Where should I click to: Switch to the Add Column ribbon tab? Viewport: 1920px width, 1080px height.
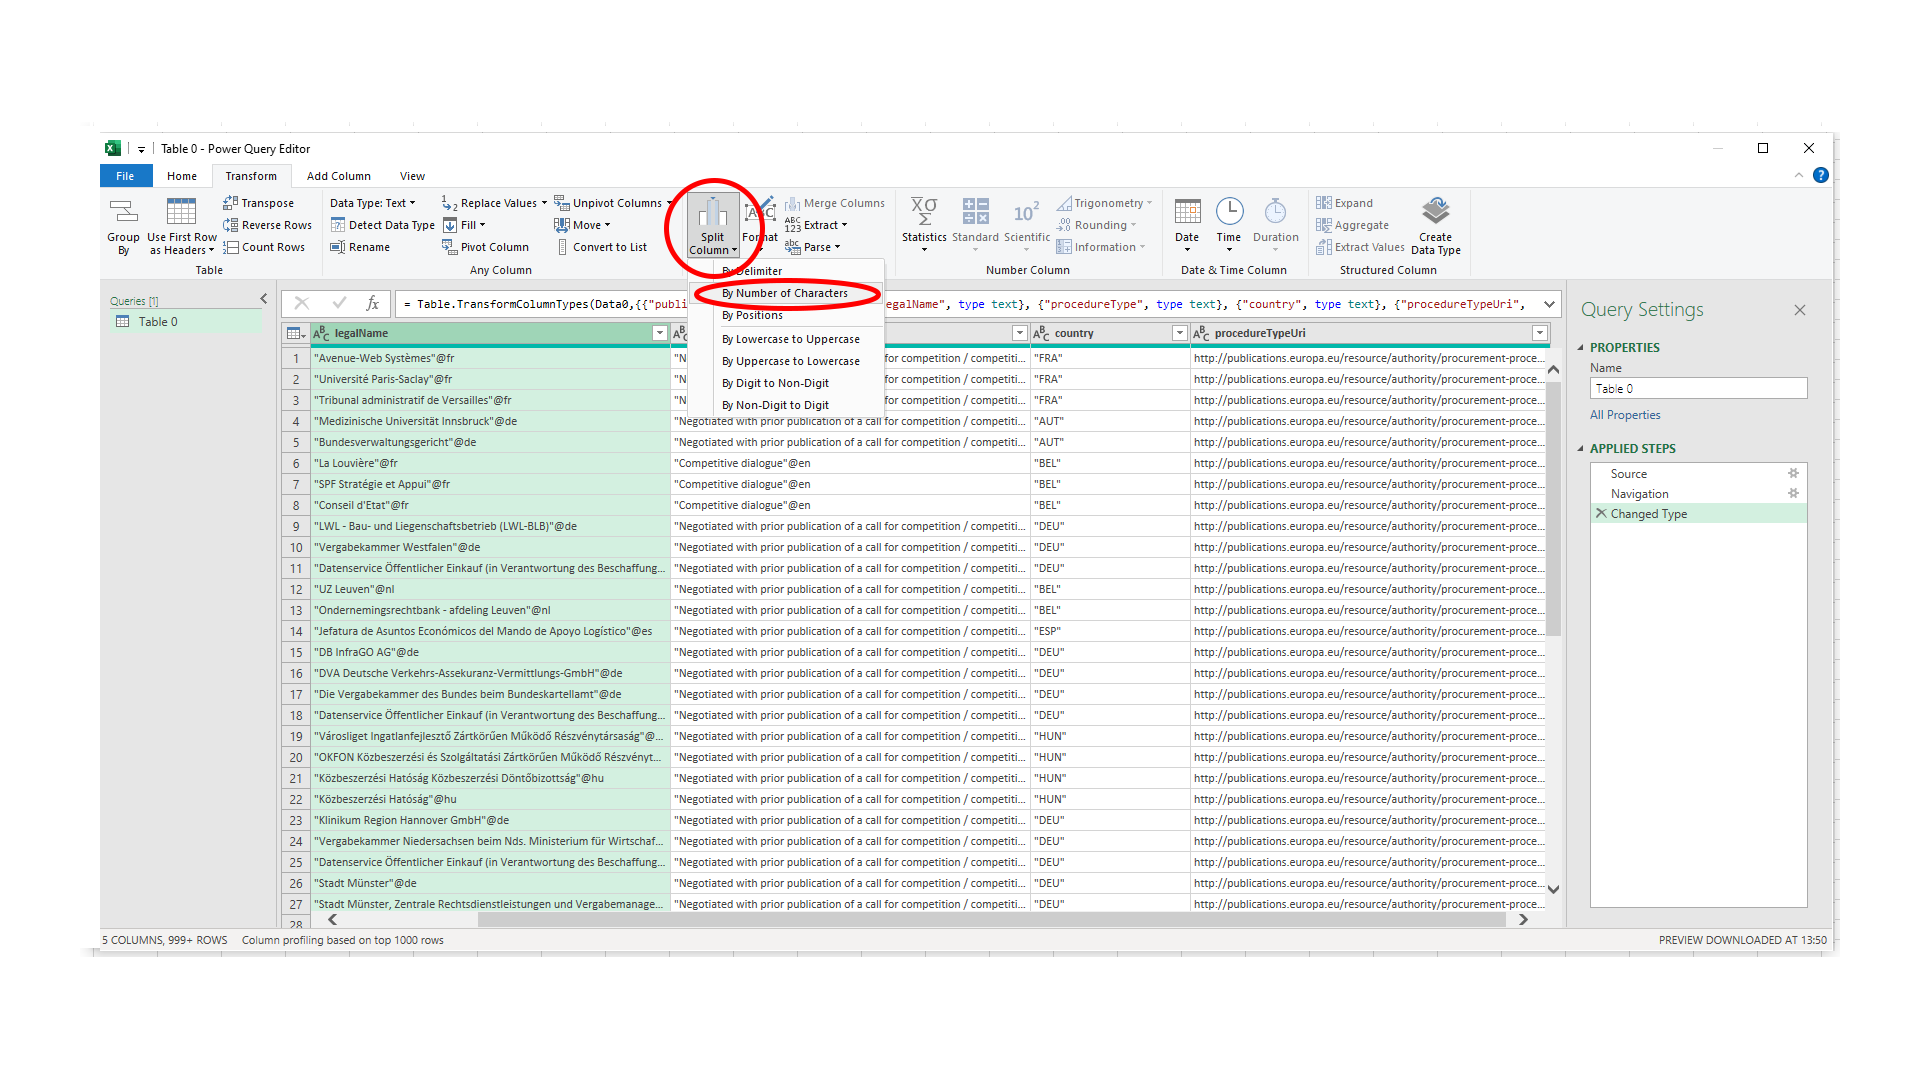339,175
